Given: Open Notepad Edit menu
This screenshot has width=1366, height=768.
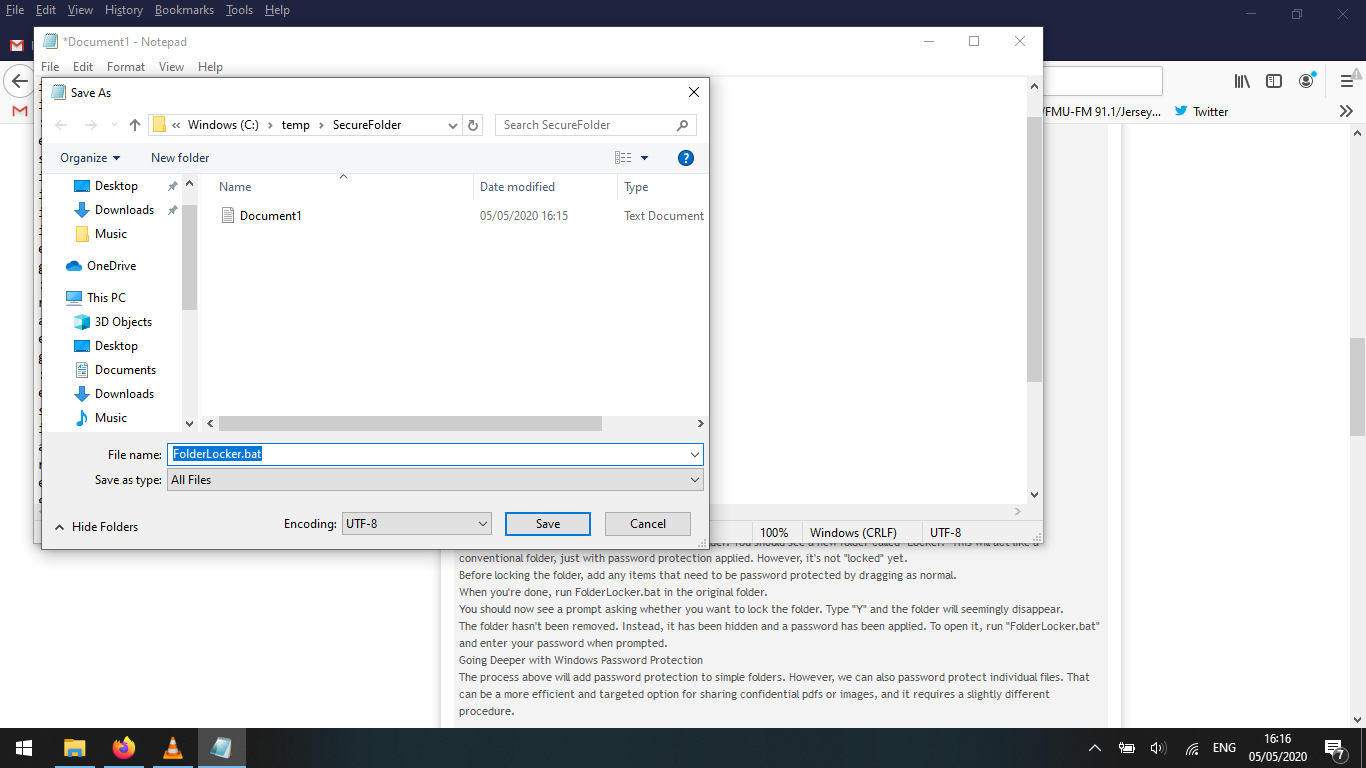Looking at the screenshot, I should pyautogui.click(x=83, y=67).
